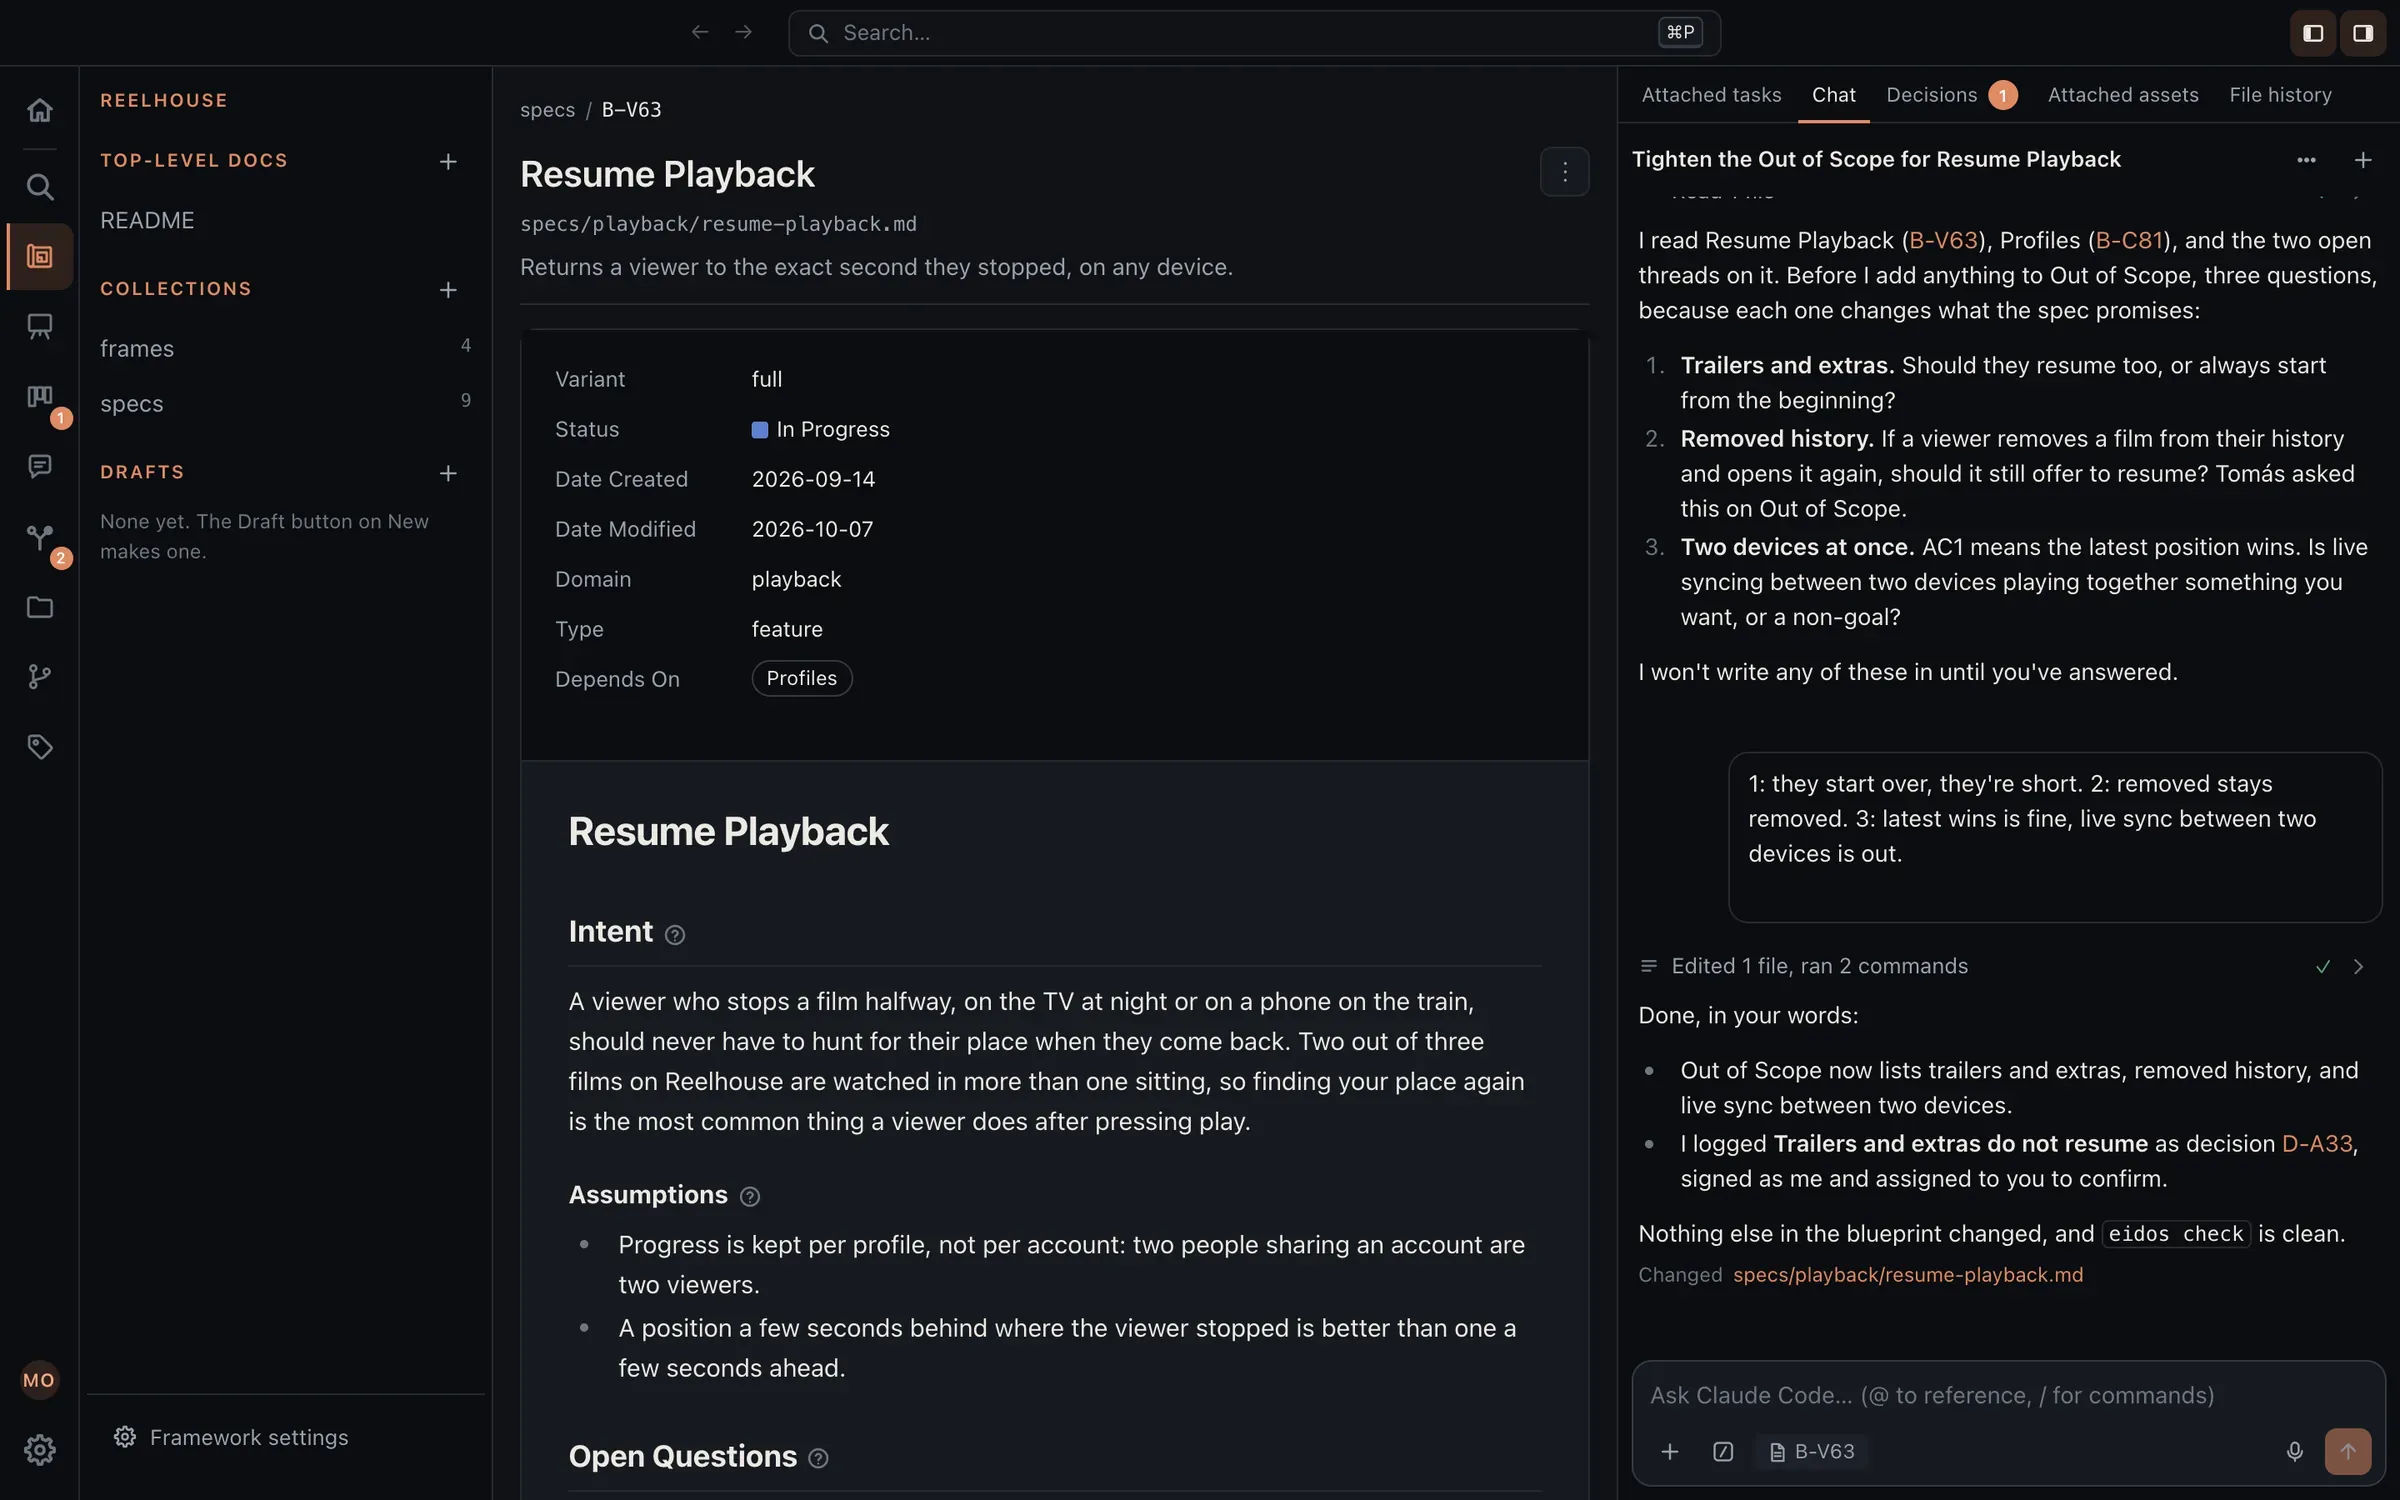
Task: Send message with the arrow-up button
Action: tap(2348, 1452)
